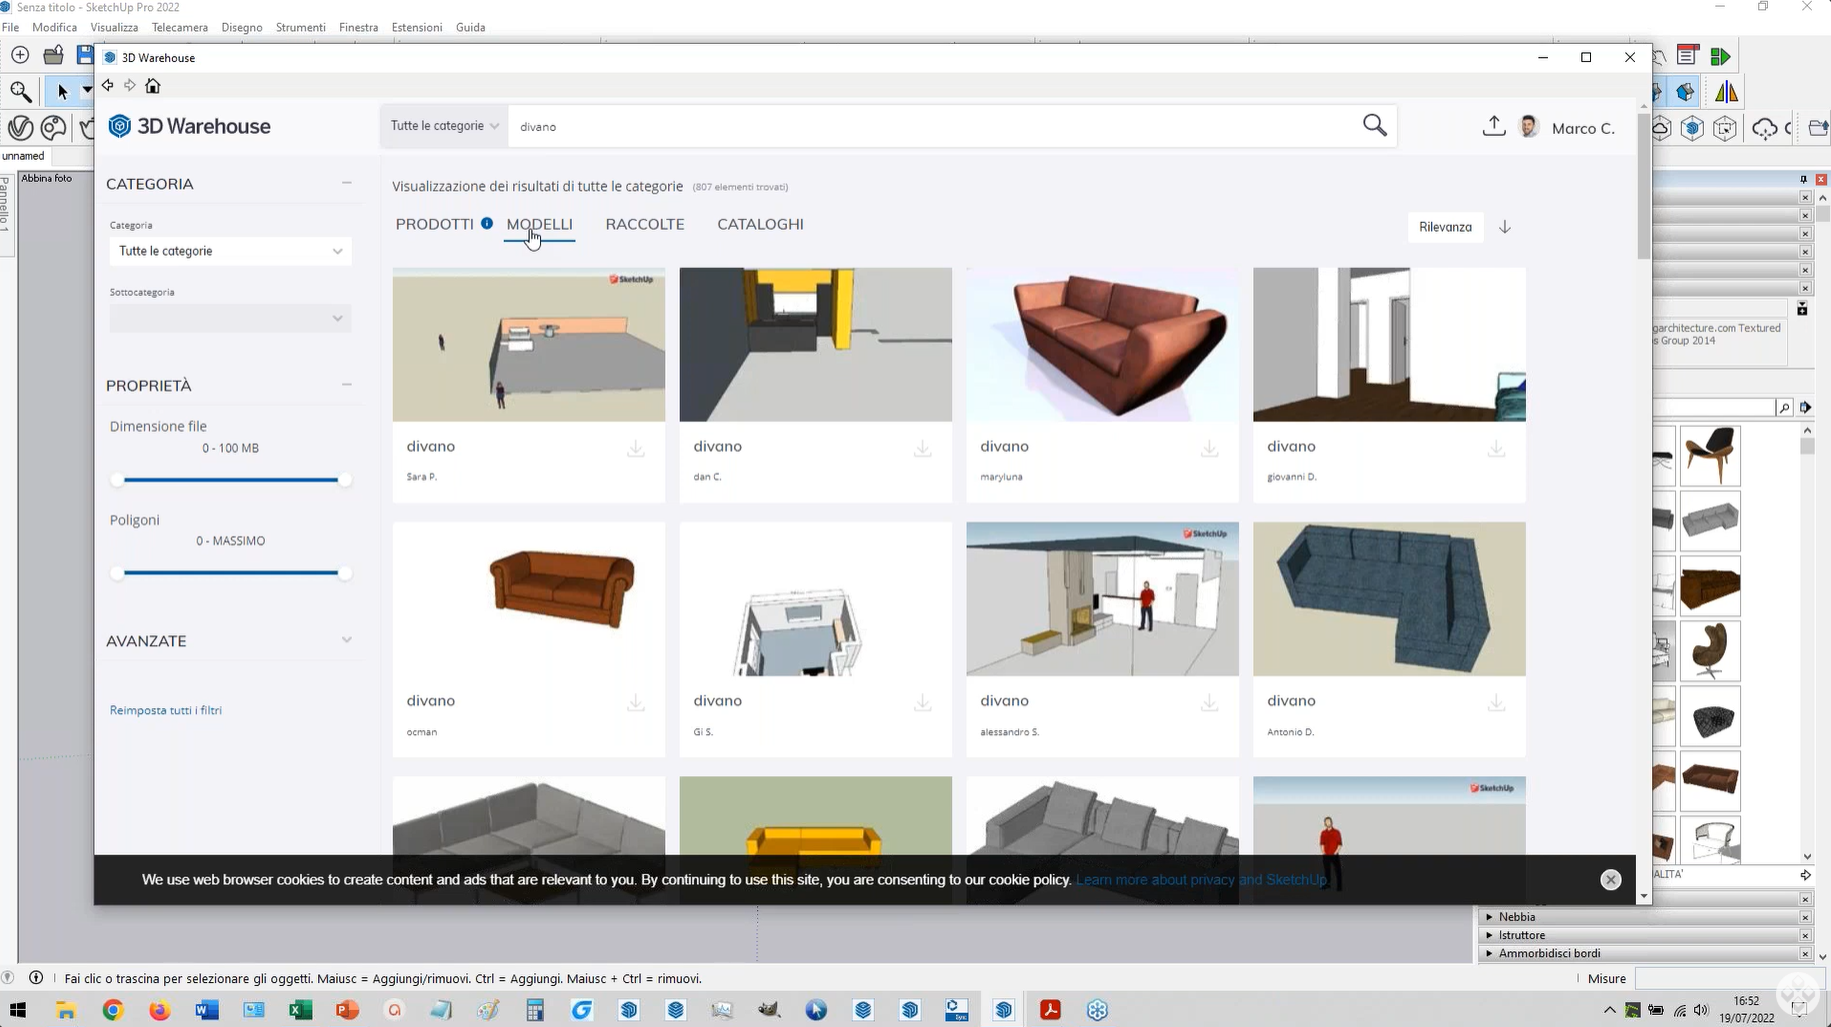Download the divano model by Sara P.

(x=636, y=449)
